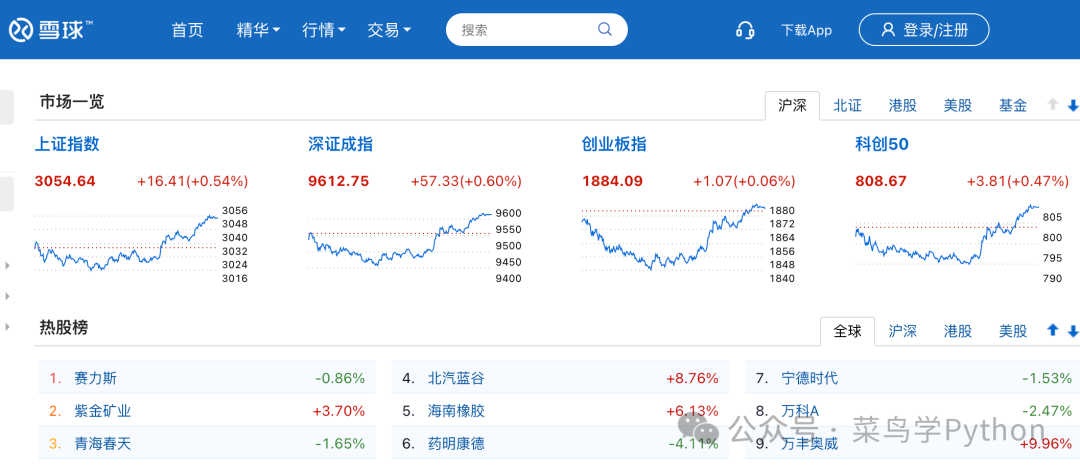Expand the 精华 dropdown menu
Viewport: 1080px width, 473px height.
(x=258, y=30)
